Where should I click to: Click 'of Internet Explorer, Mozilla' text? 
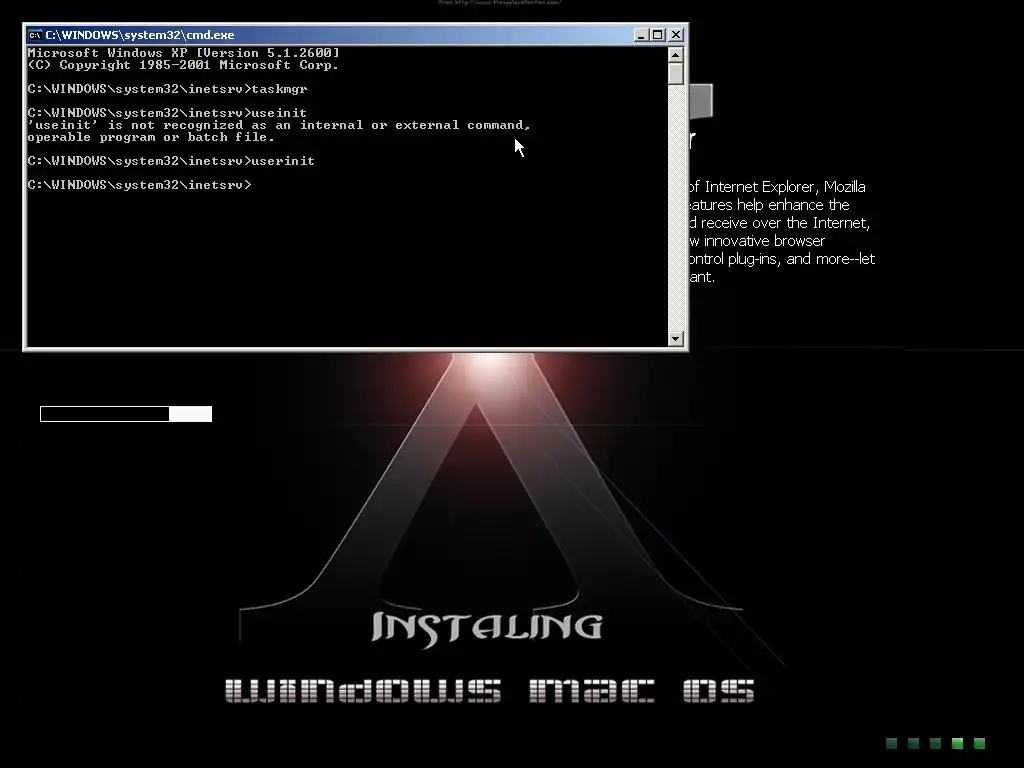[777, 187]
